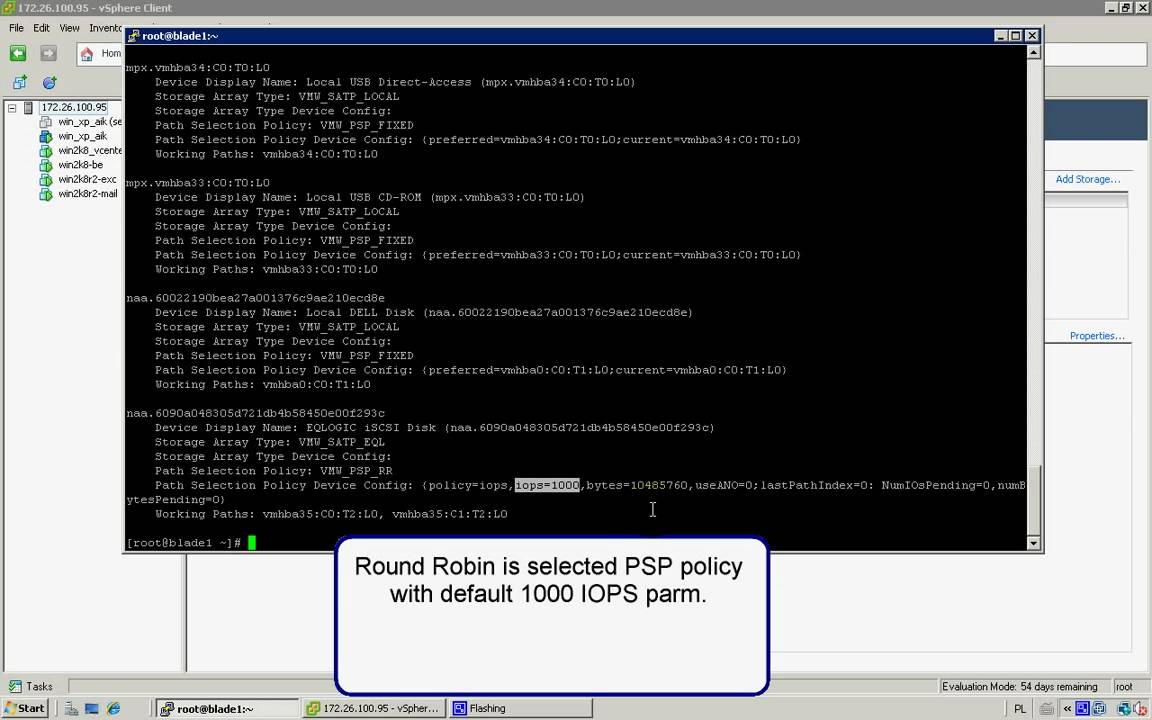
Task: Click the network connection tray icon
Action: coord(1124,708)
